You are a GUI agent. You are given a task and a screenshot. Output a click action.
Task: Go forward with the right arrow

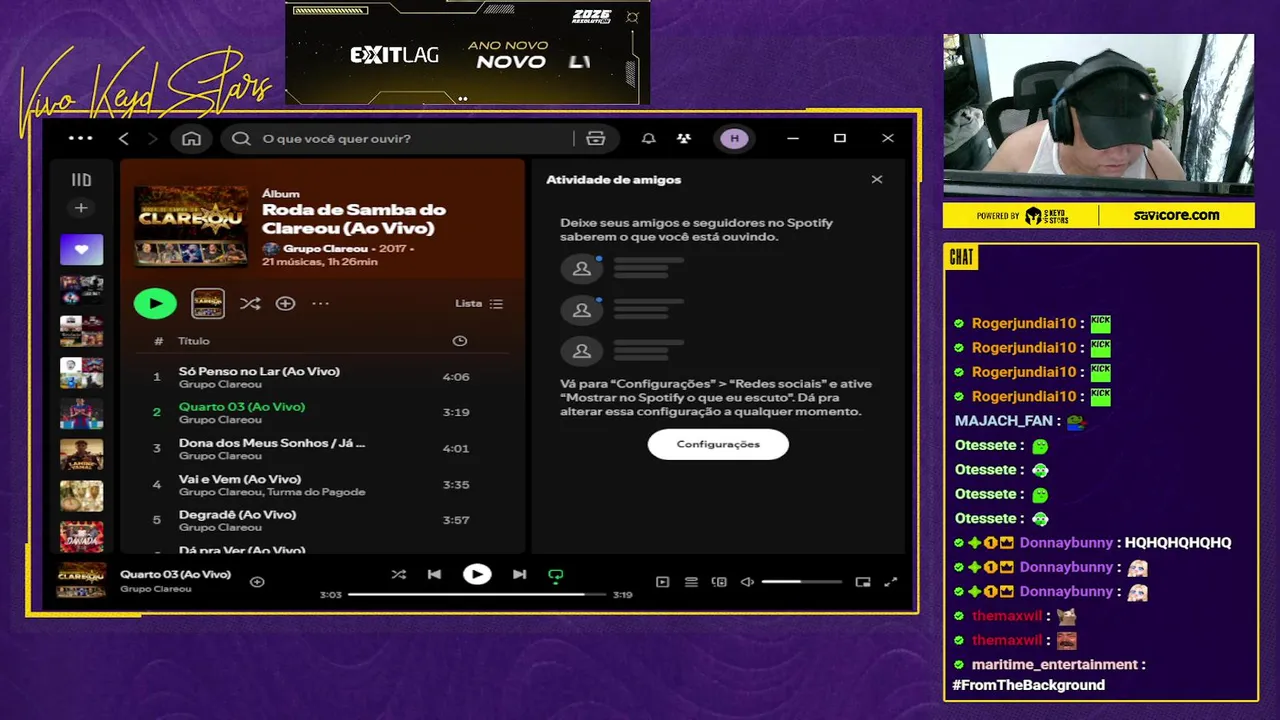152,138
